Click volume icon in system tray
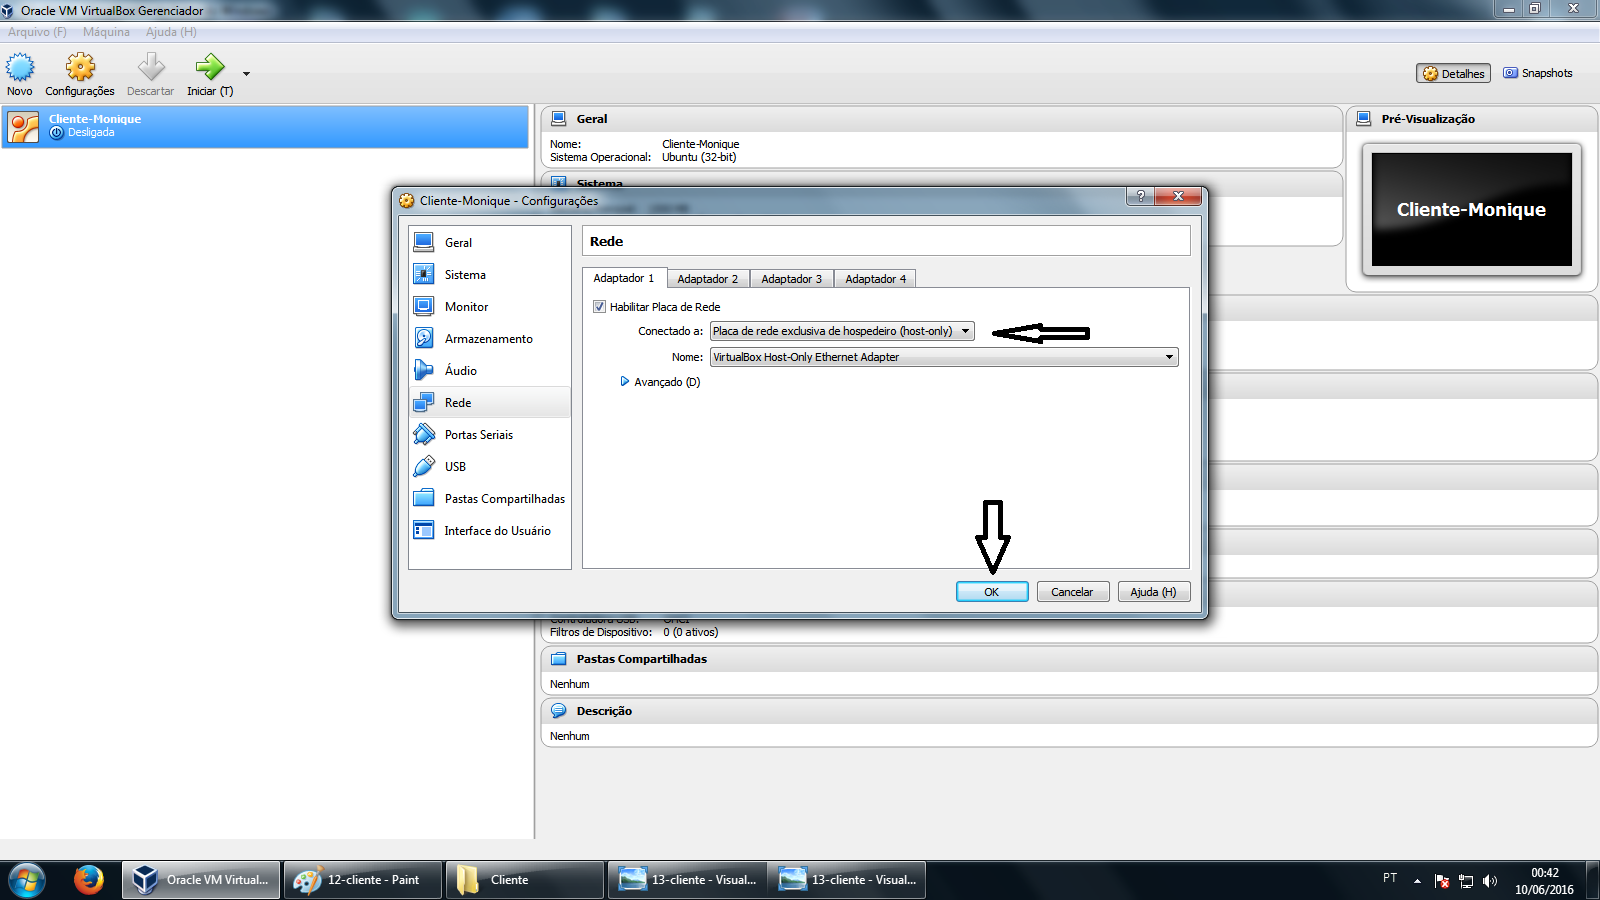This screenshot has width=1600, height=900. click(1490, 881)
